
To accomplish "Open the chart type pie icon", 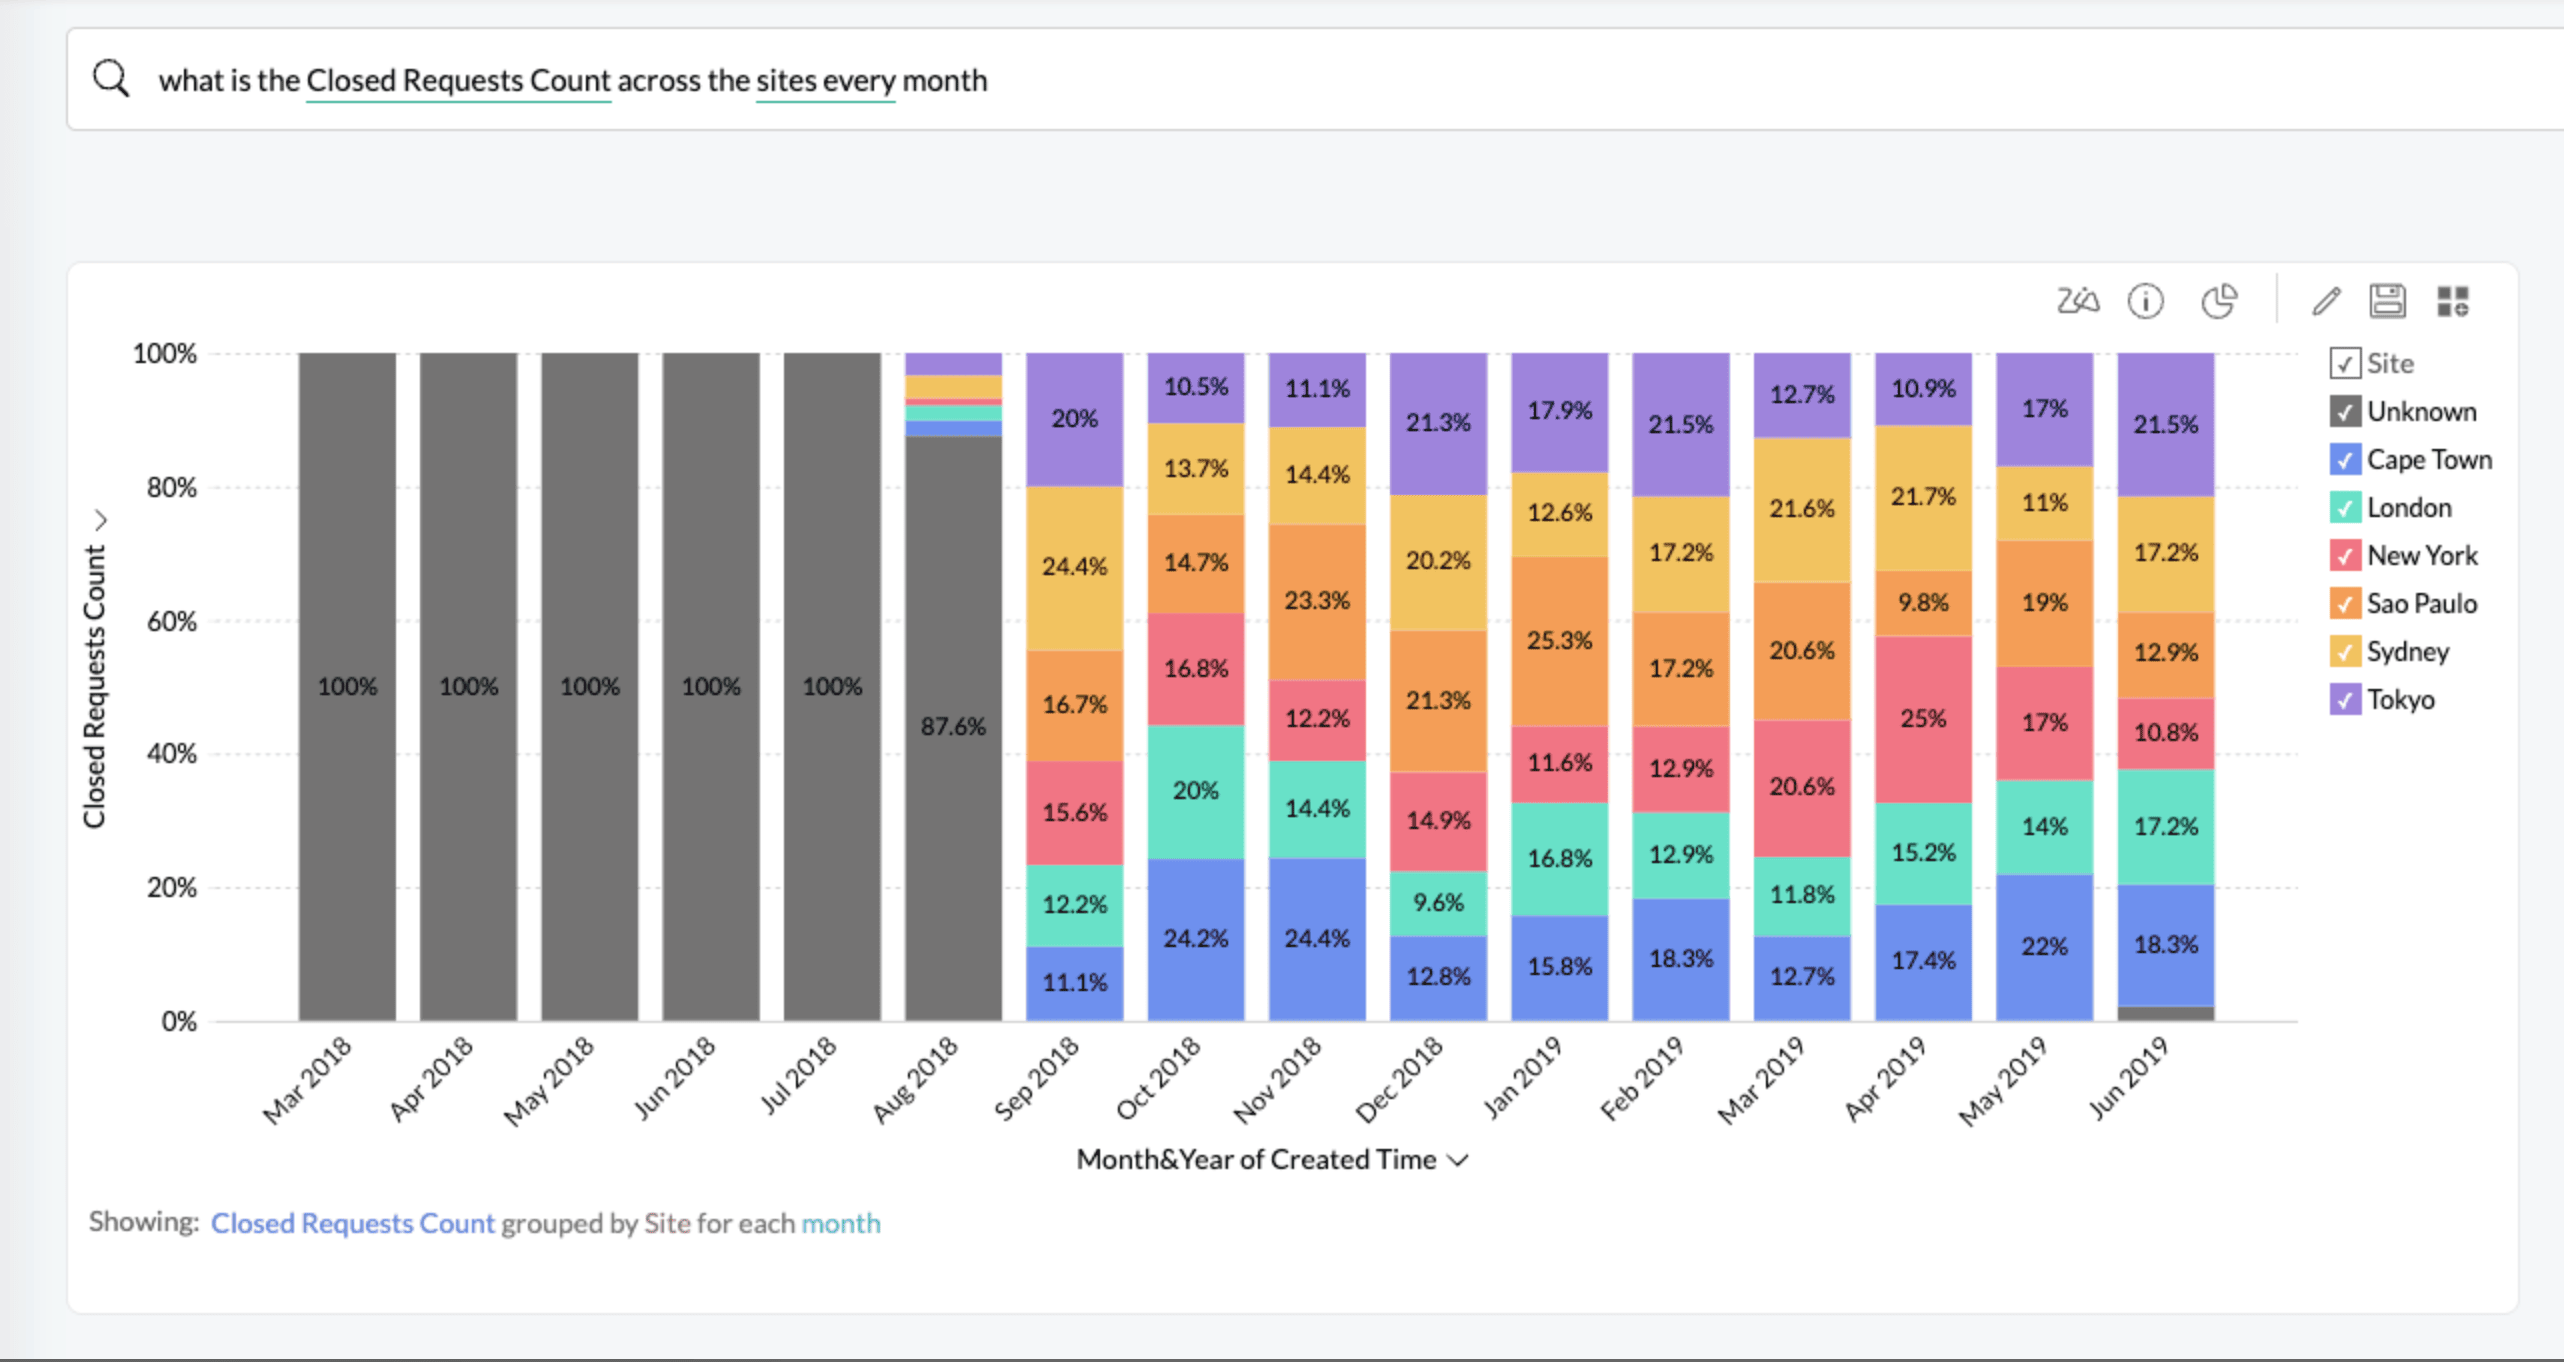I will 2219,301.
